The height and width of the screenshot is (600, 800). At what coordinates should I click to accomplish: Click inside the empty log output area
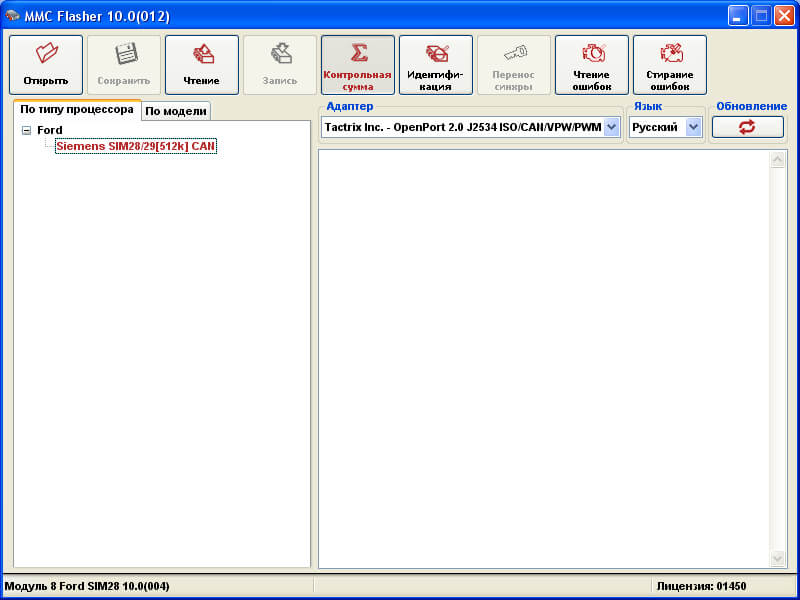544,359
